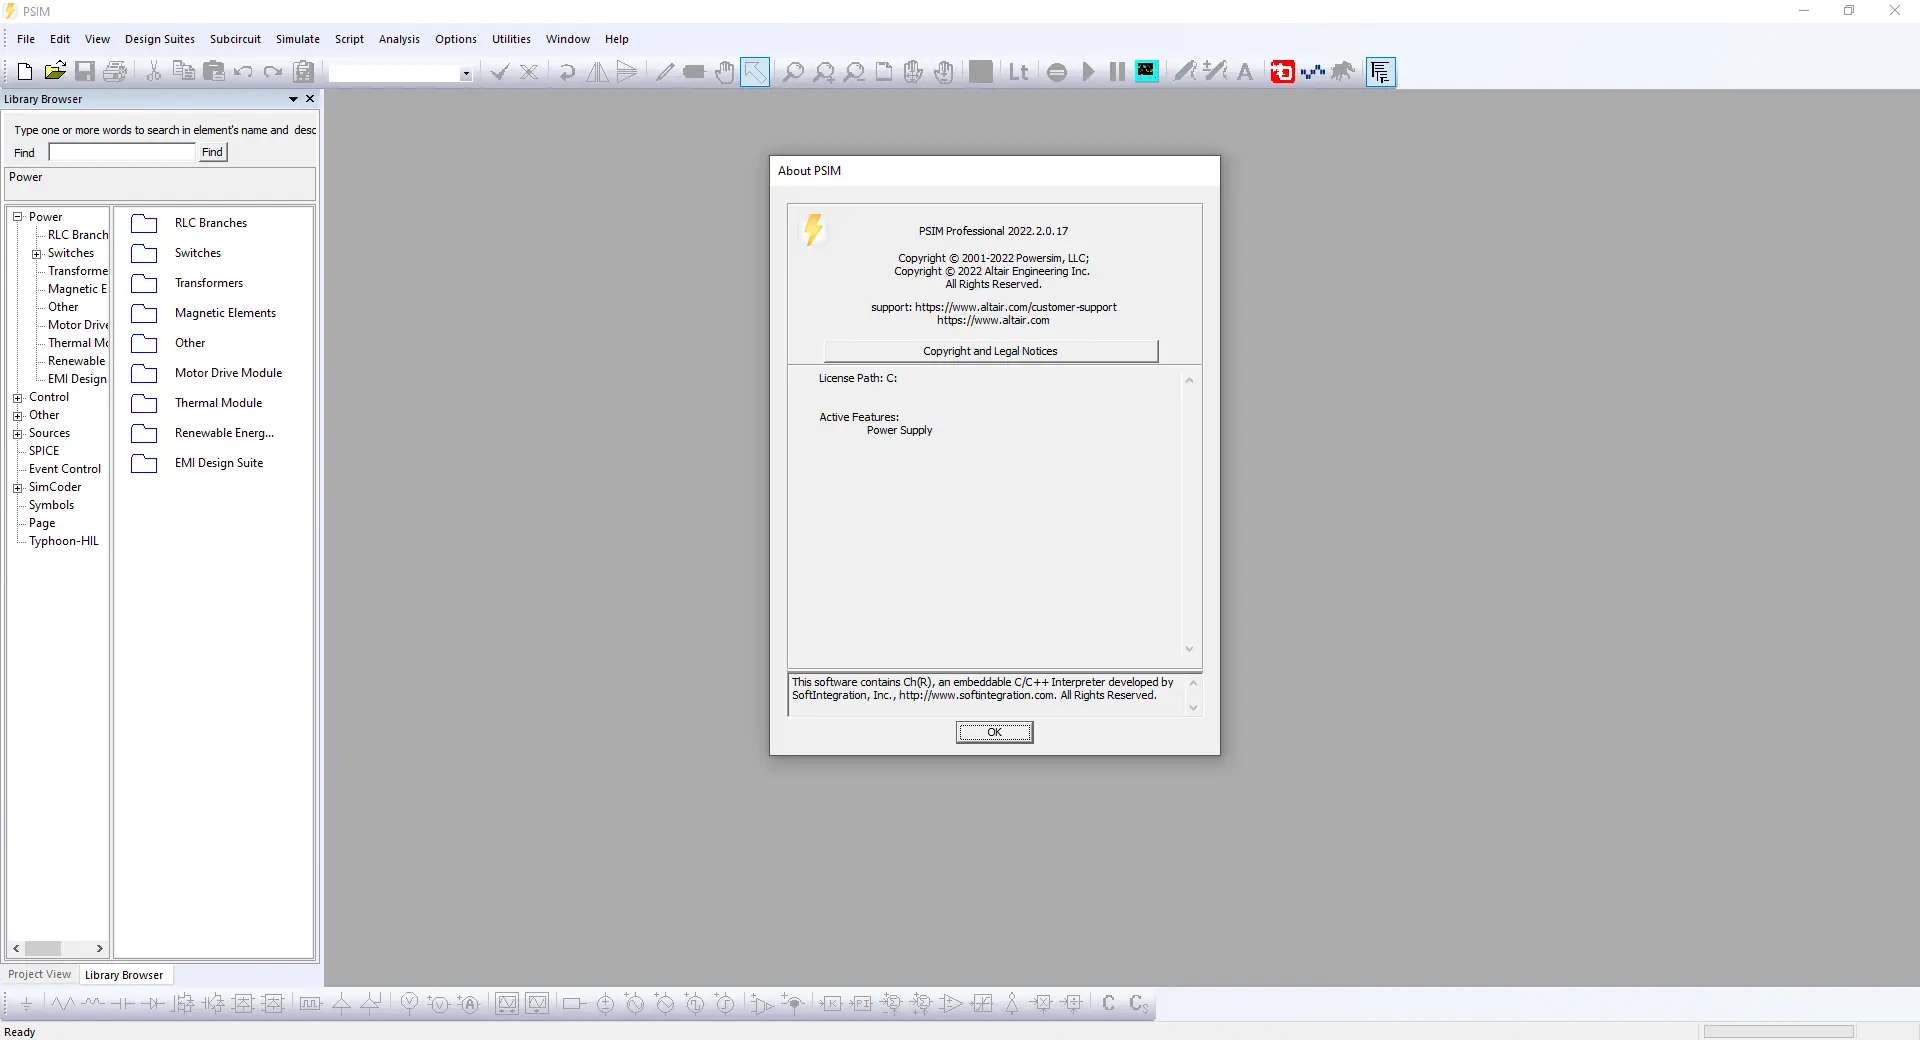Place a PI controller block
The width and height of the screenshot is (1920, 1040).
pyautogui.click(x=861, y=1003)
